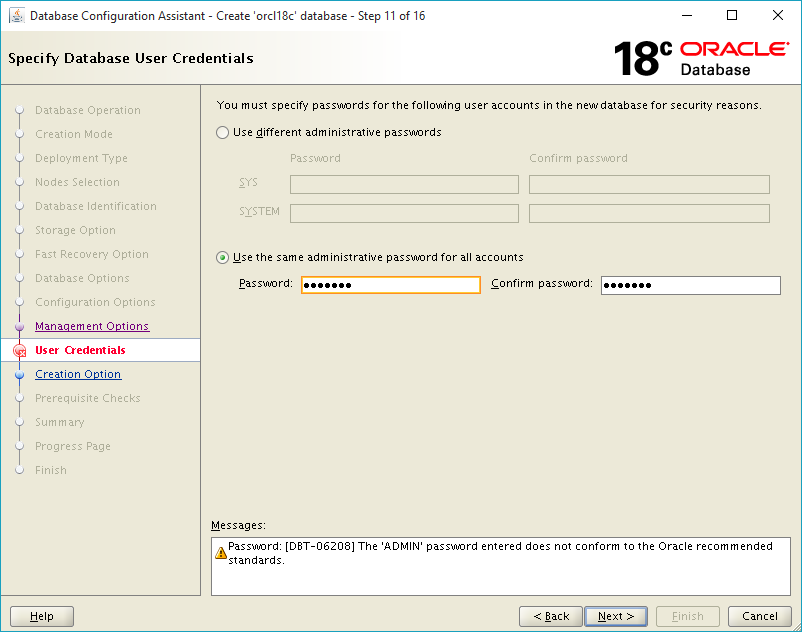
Task: Click 'Database Options' step label
Action: pos(82,279)
